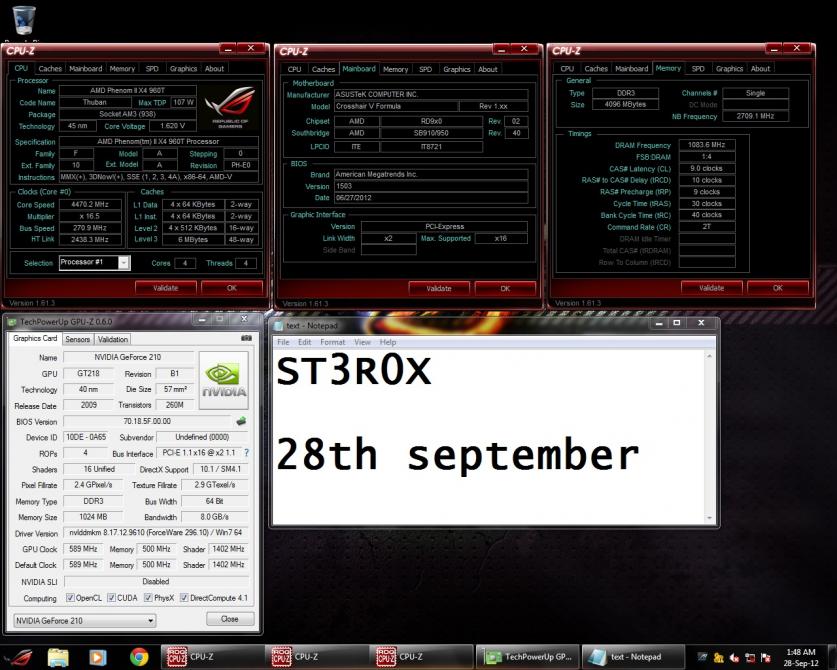Open Notepad View menu
Screen dimensions: 837x670
click(362, 342)
